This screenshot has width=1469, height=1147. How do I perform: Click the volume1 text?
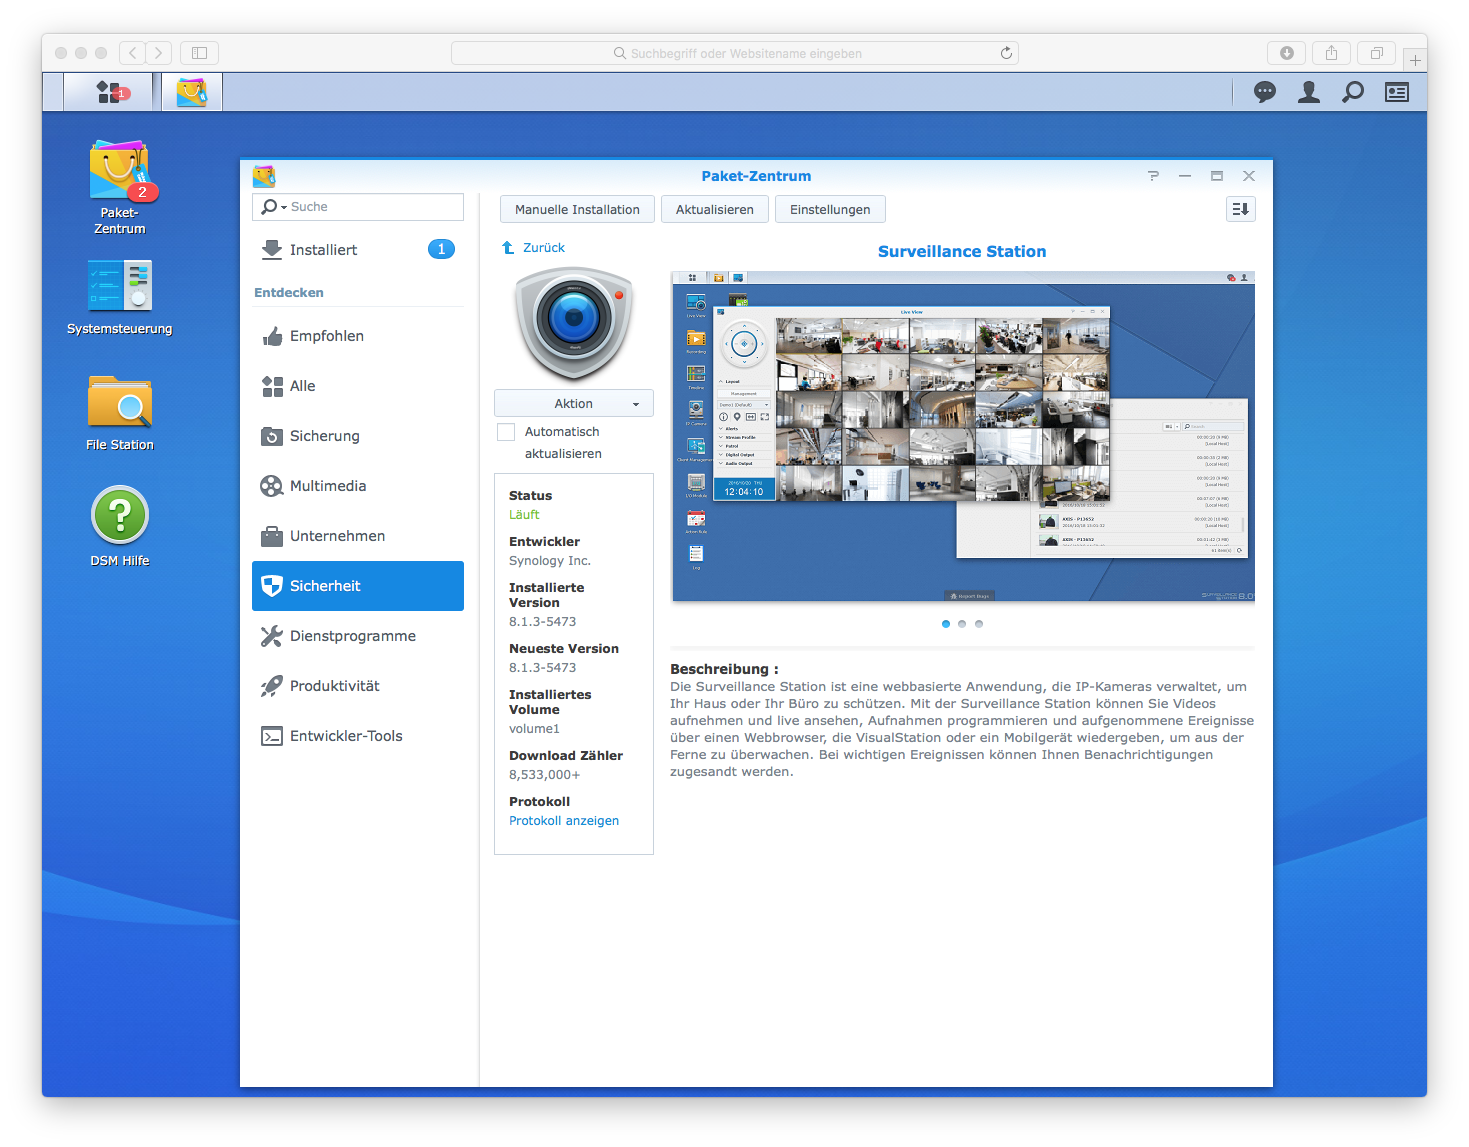[x=534, y=729]
